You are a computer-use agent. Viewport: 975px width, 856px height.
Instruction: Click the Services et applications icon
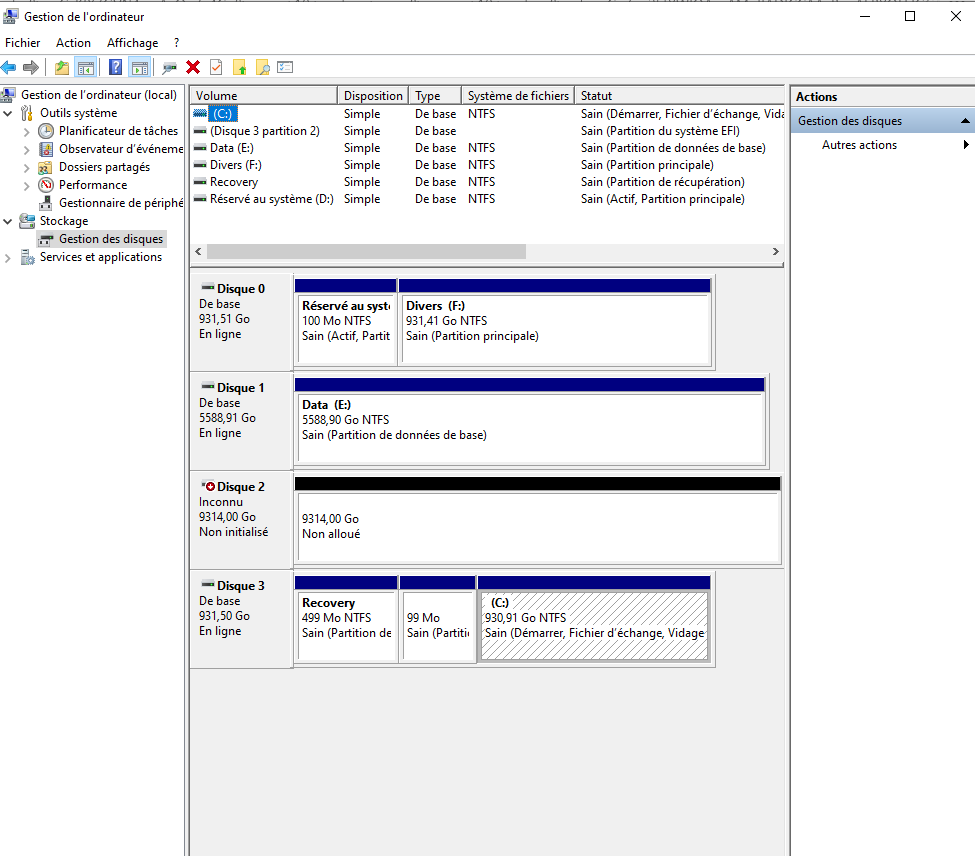27,257
